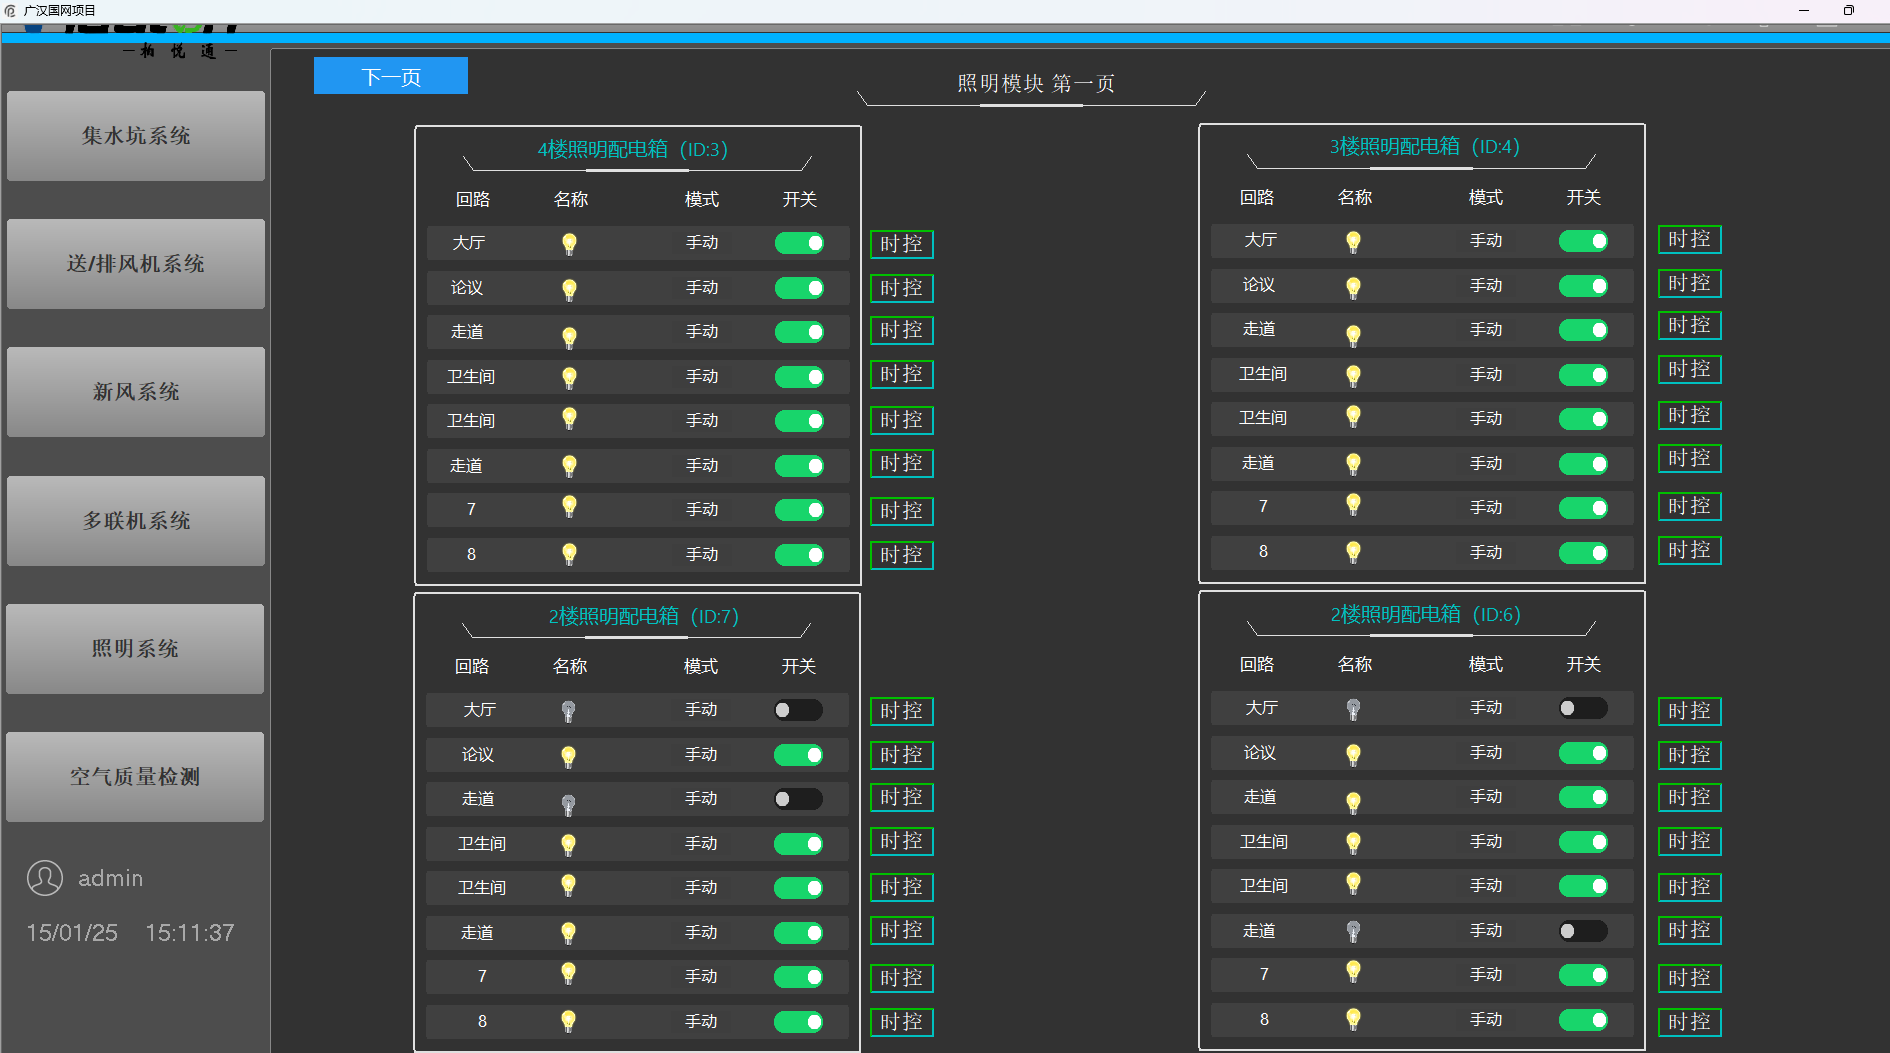Click 时控 beside row 8 of 2楼 ID:6
The height and width of the screenshot is (1053, 1890).
[x=1690, y=1022]
